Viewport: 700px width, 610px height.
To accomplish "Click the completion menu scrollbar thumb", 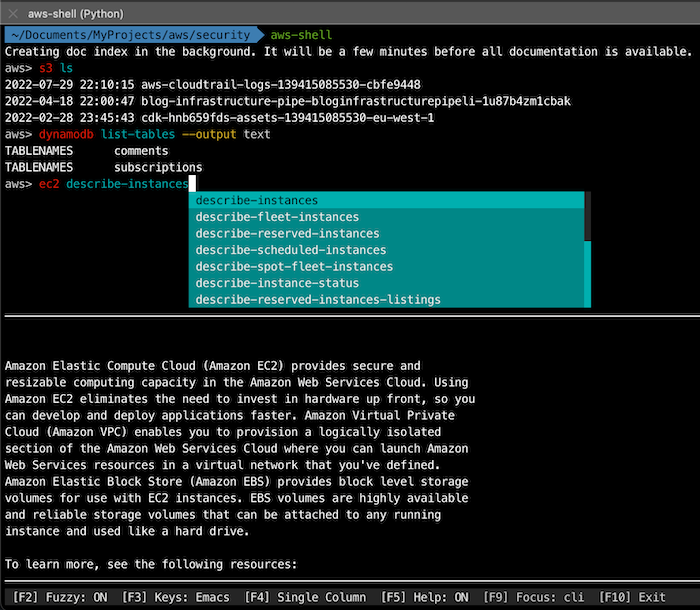I will coord(588,216).
